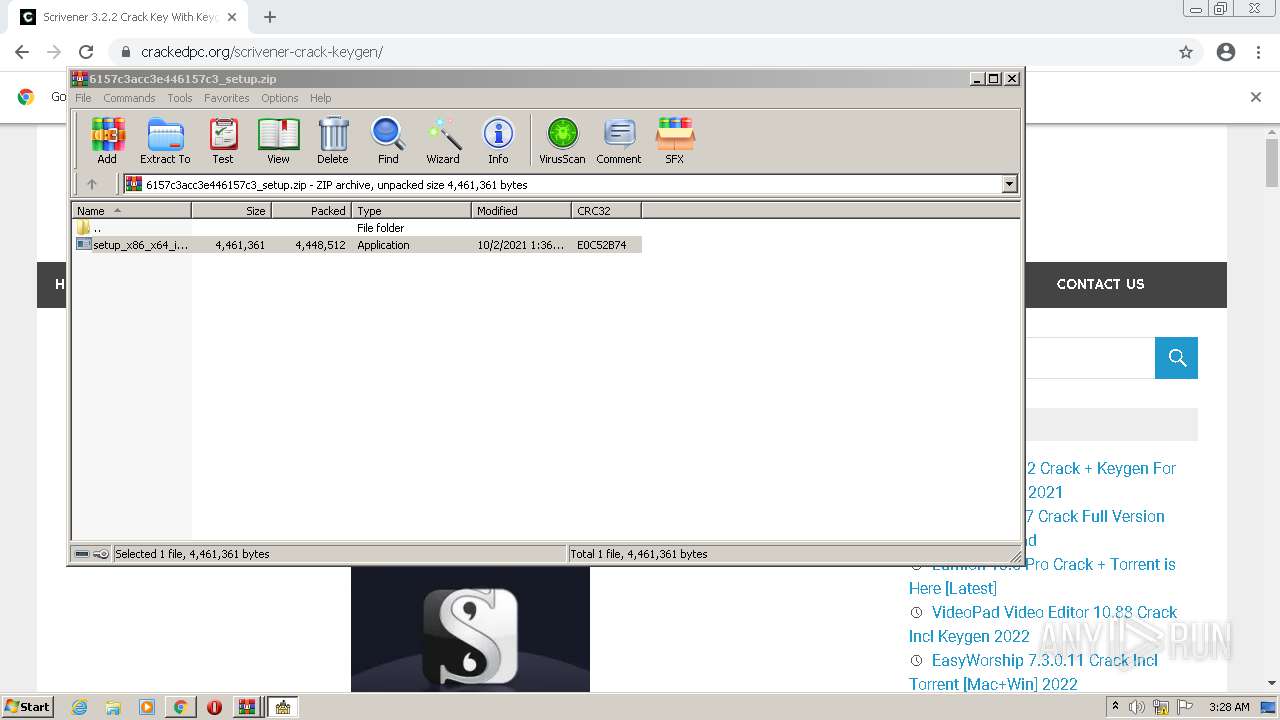Click the View file icon
The image size is (1280, 720).
tap(278, 141)
